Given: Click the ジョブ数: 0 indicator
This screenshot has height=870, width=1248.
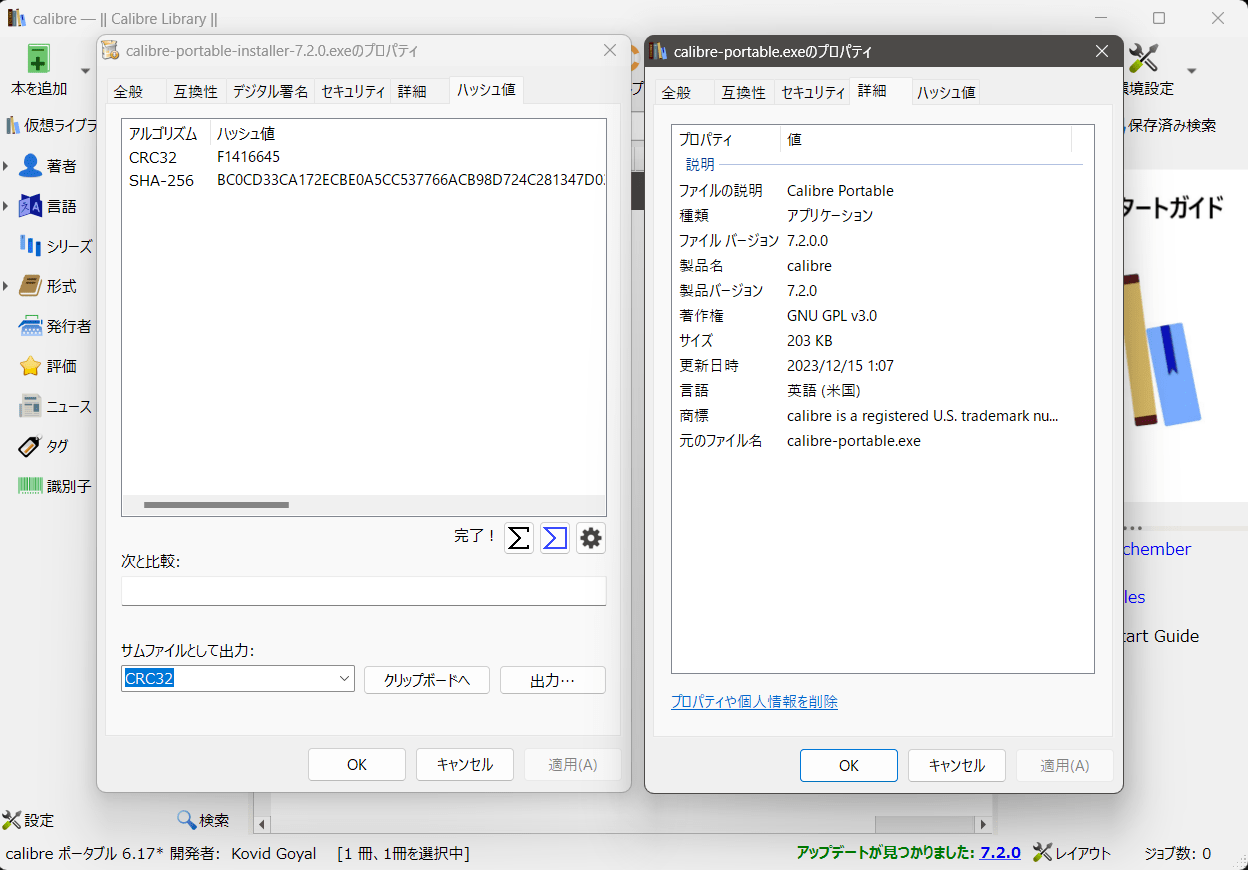Looking at the screenshot, I should (1177, 853).
